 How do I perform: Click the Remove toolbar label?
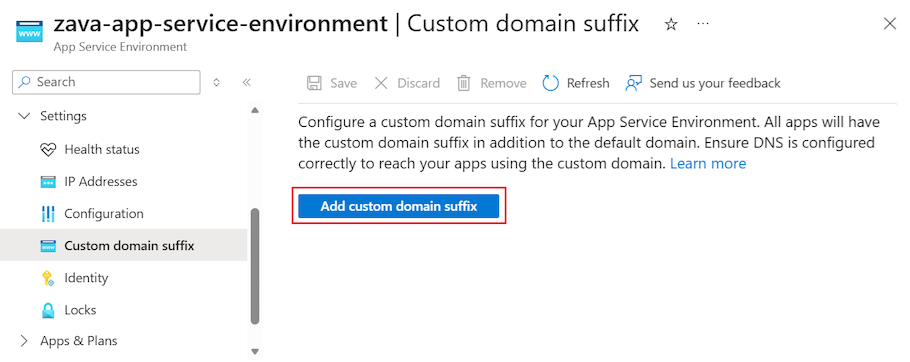(503, 83)
